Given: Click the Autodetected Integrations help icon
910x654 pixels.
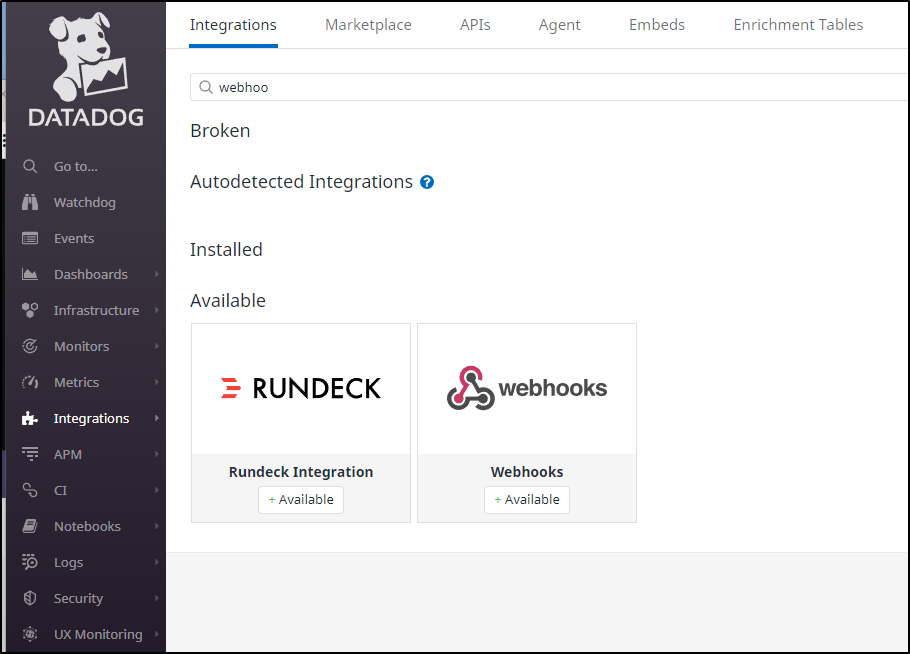Looking at the screenshot, I should 427,182.
